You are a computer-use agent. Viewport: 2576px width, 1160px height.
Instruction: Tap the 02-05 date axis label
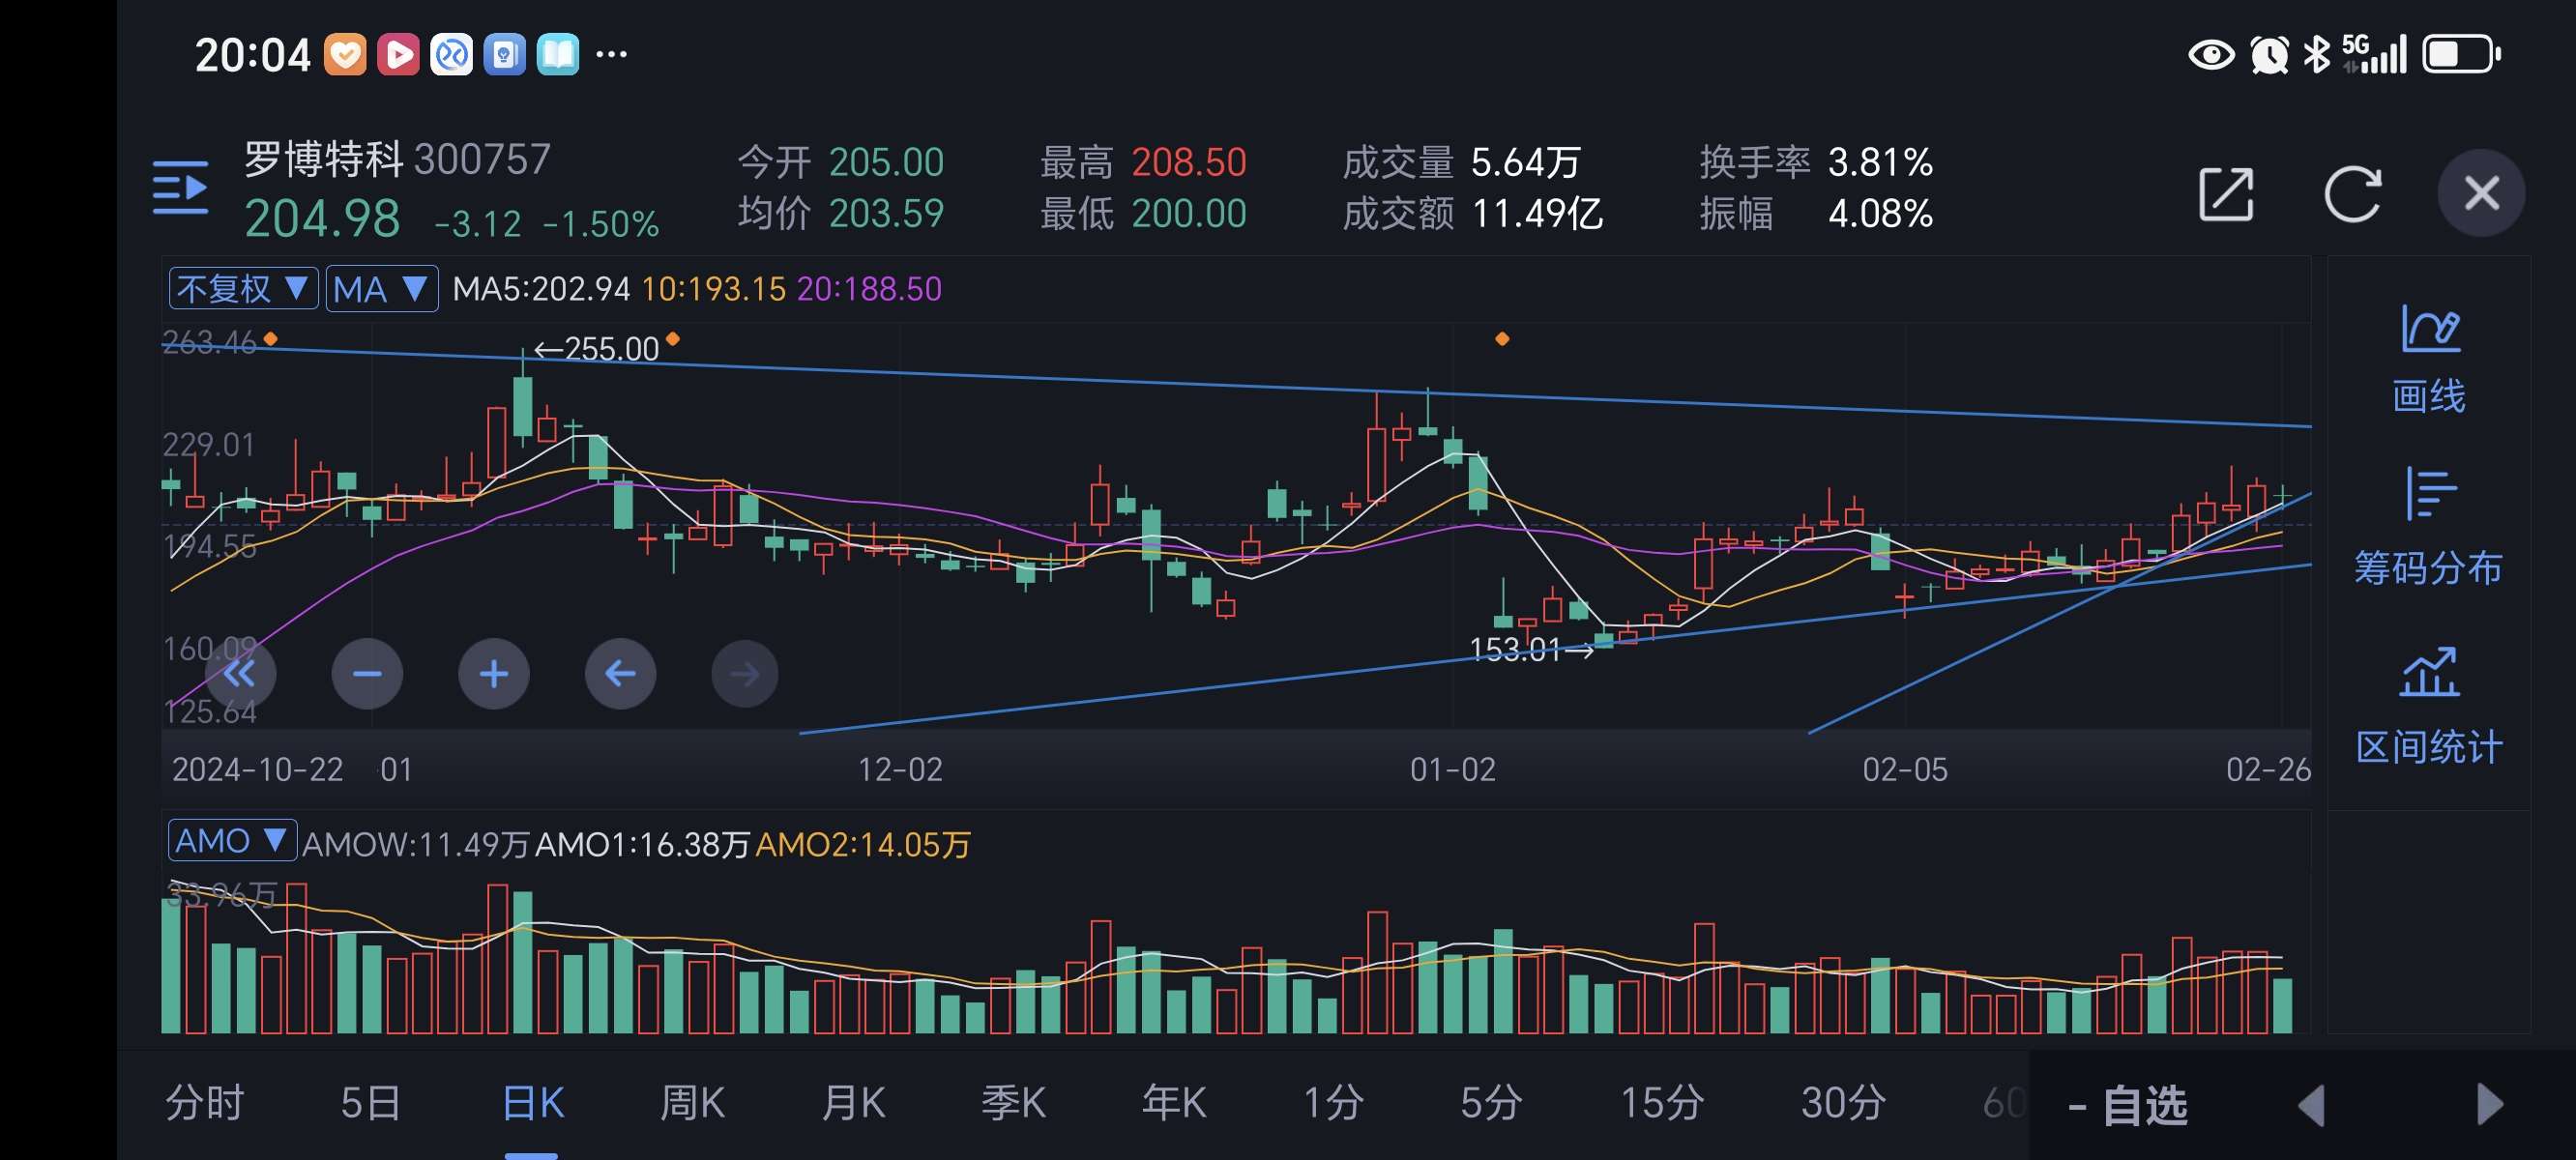point(1905,770)
